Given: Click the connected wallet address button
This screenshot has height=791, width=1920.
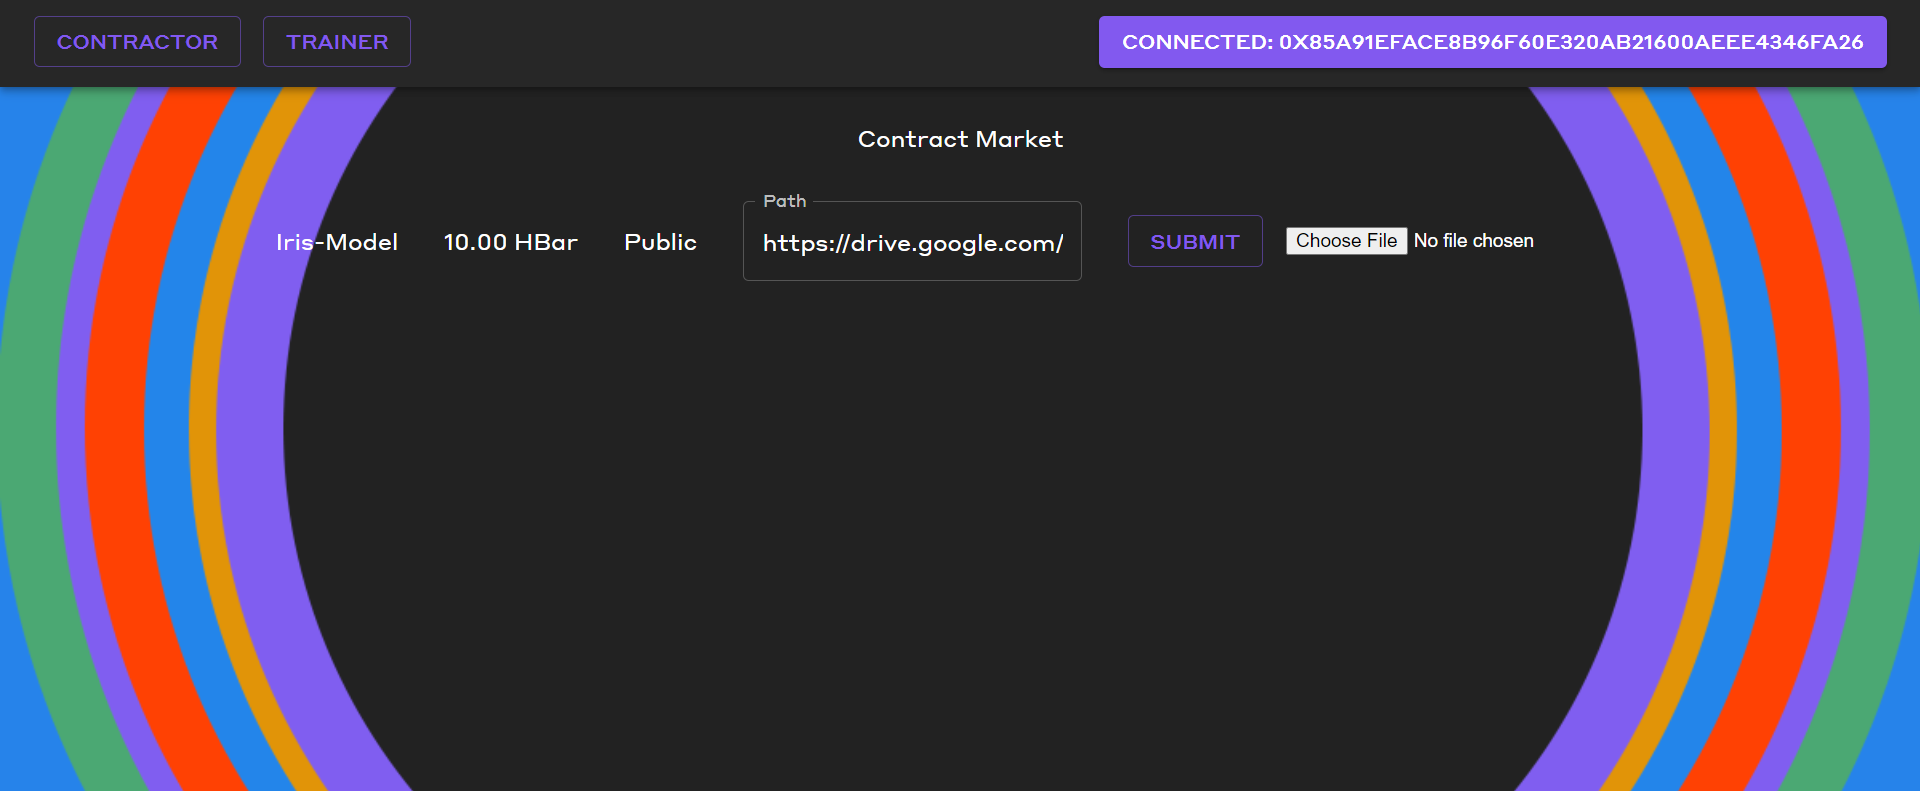Looking at the screenshot, I should 1492,42.
